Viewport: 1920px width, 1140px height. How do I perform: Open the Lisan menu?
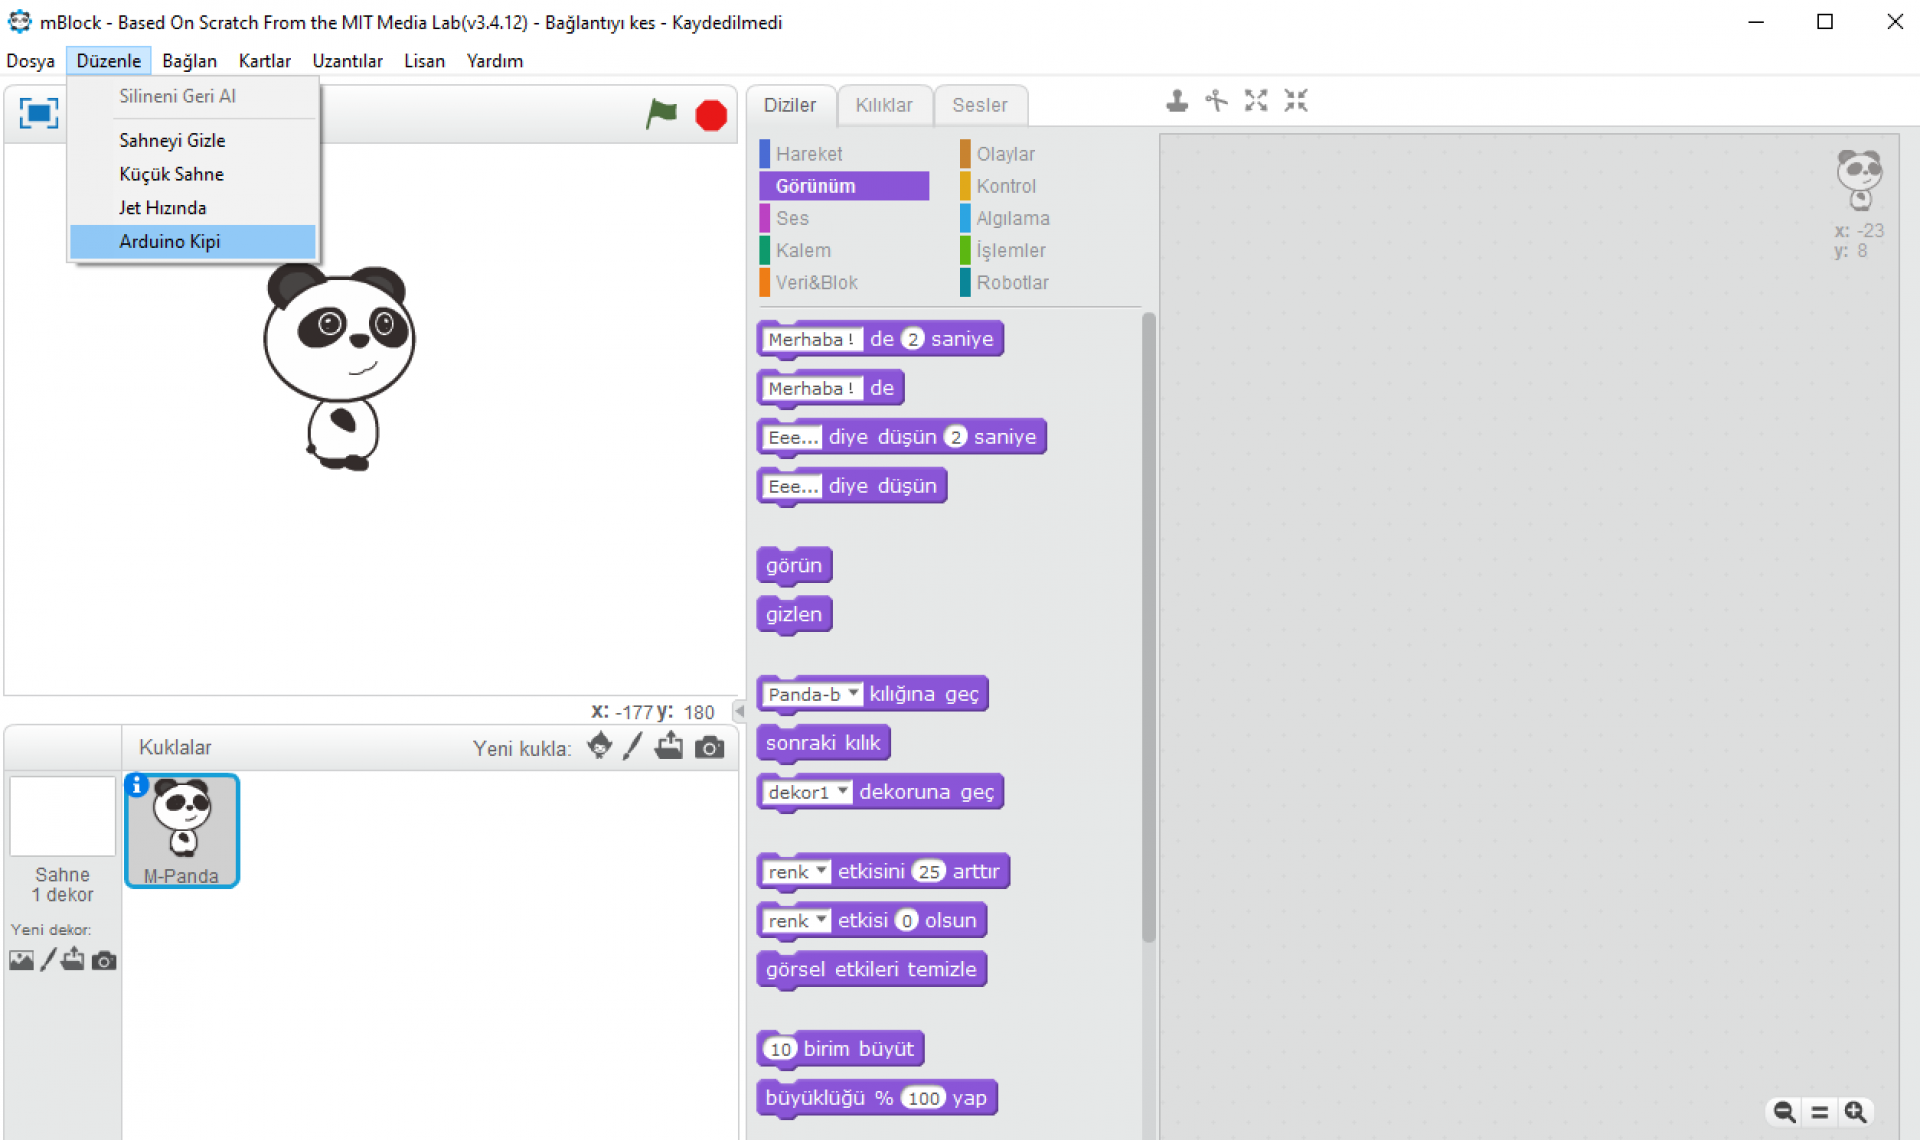tap(424, 61)
